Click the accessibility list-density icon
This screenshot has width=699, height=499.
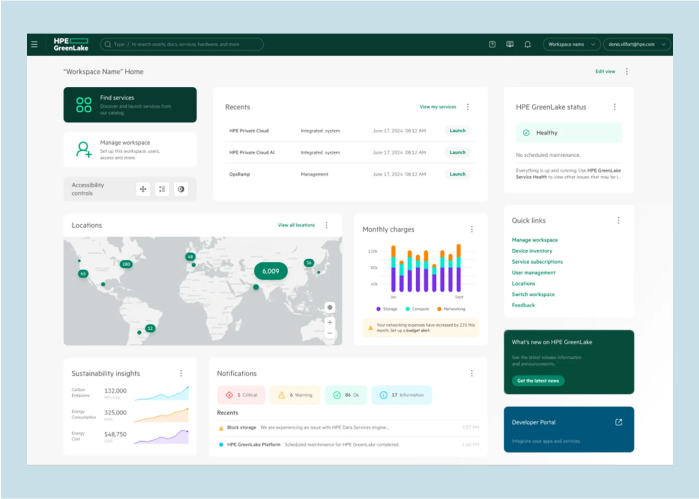coord(162,189)
